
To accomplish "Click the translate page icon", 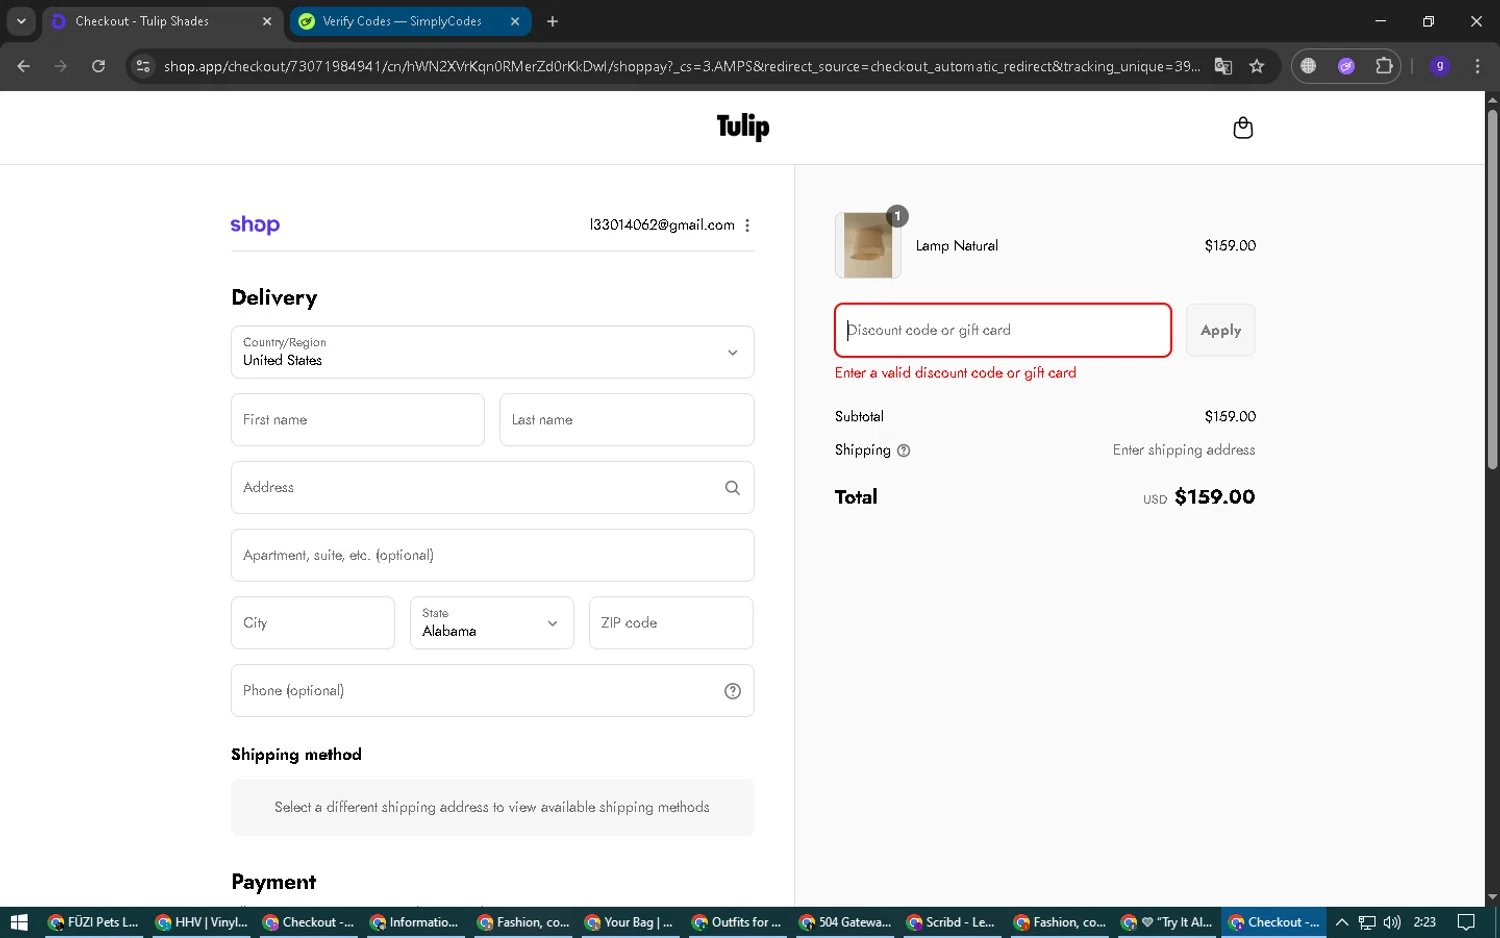I will click(1223, 66).
